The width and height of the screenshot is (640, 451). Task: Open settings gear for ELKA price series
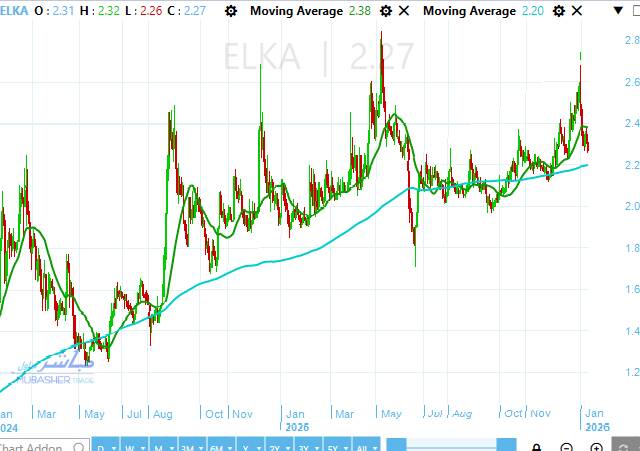233,11
